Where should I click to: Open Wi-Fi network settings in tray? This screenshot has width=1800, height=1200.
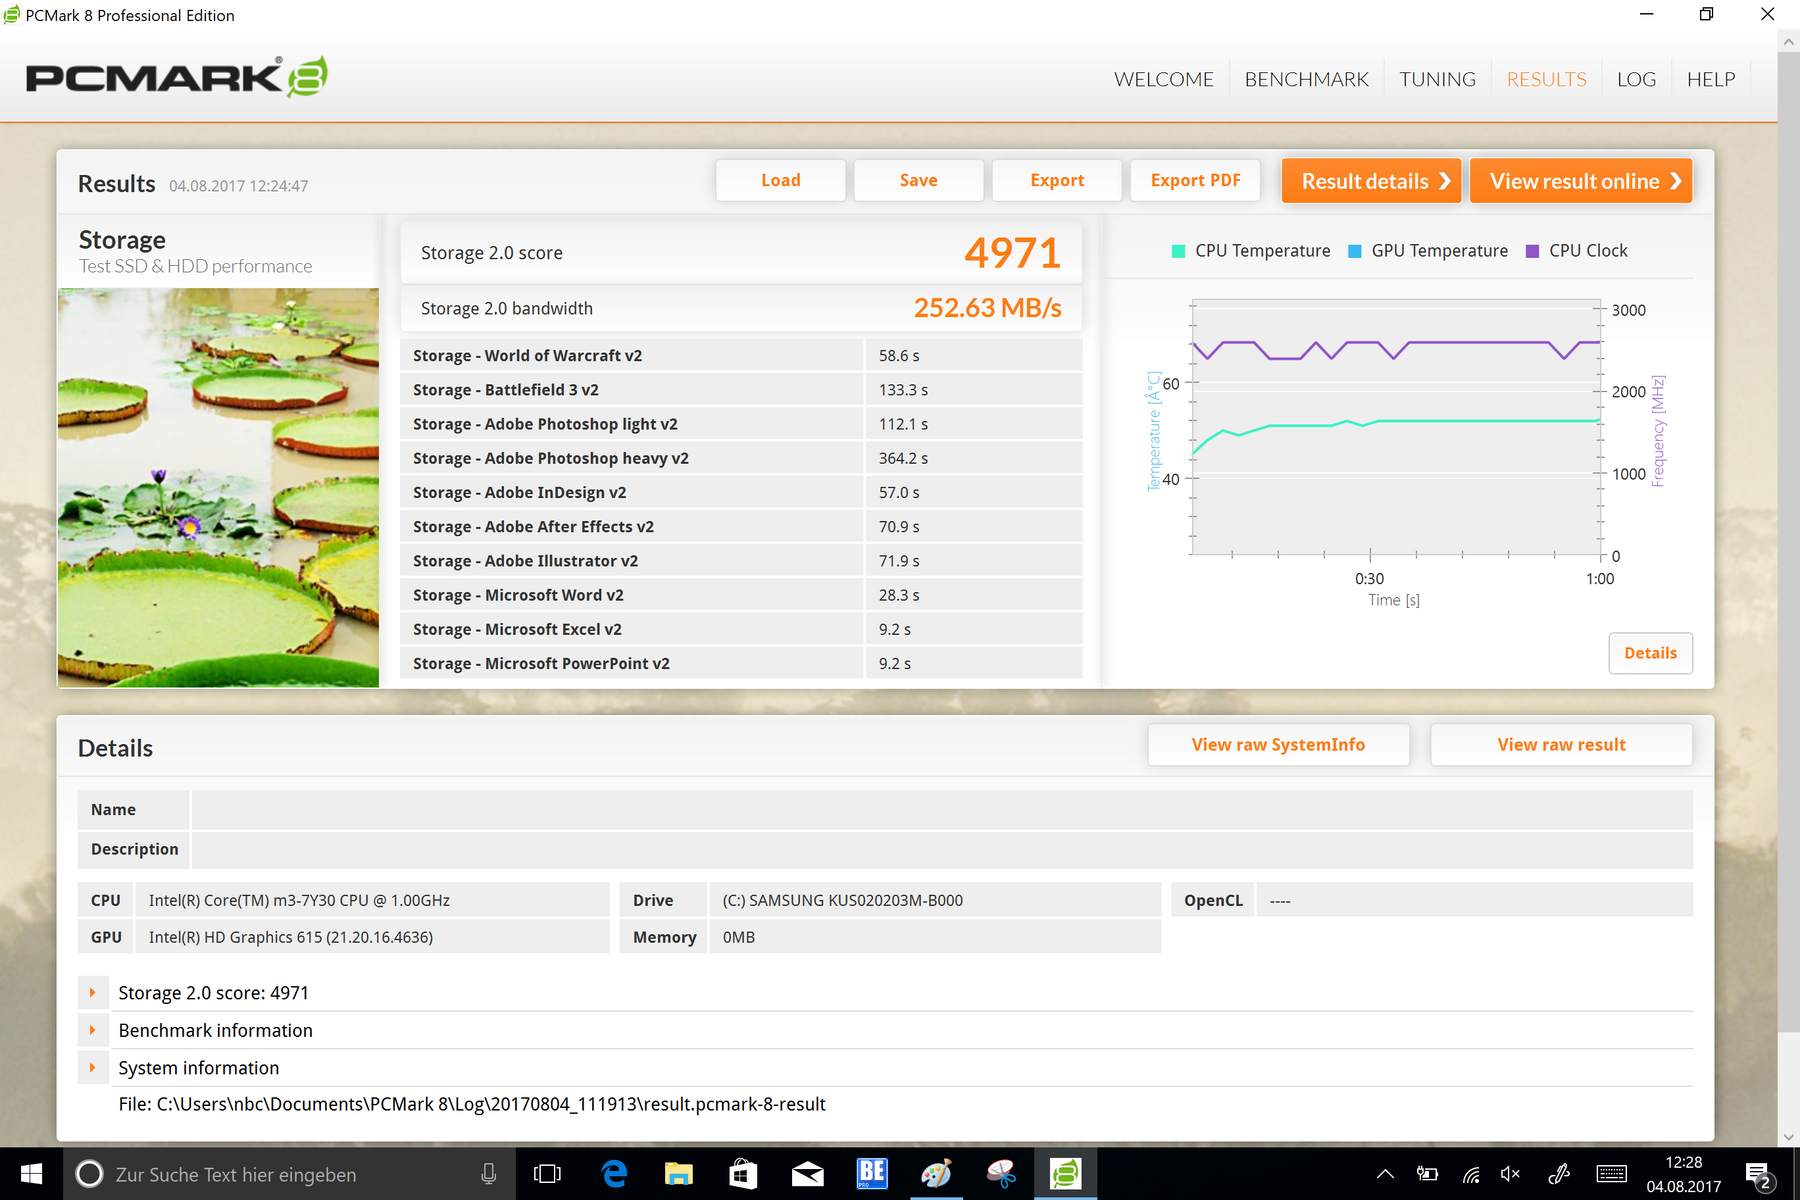click(x=1471, y=1174)
